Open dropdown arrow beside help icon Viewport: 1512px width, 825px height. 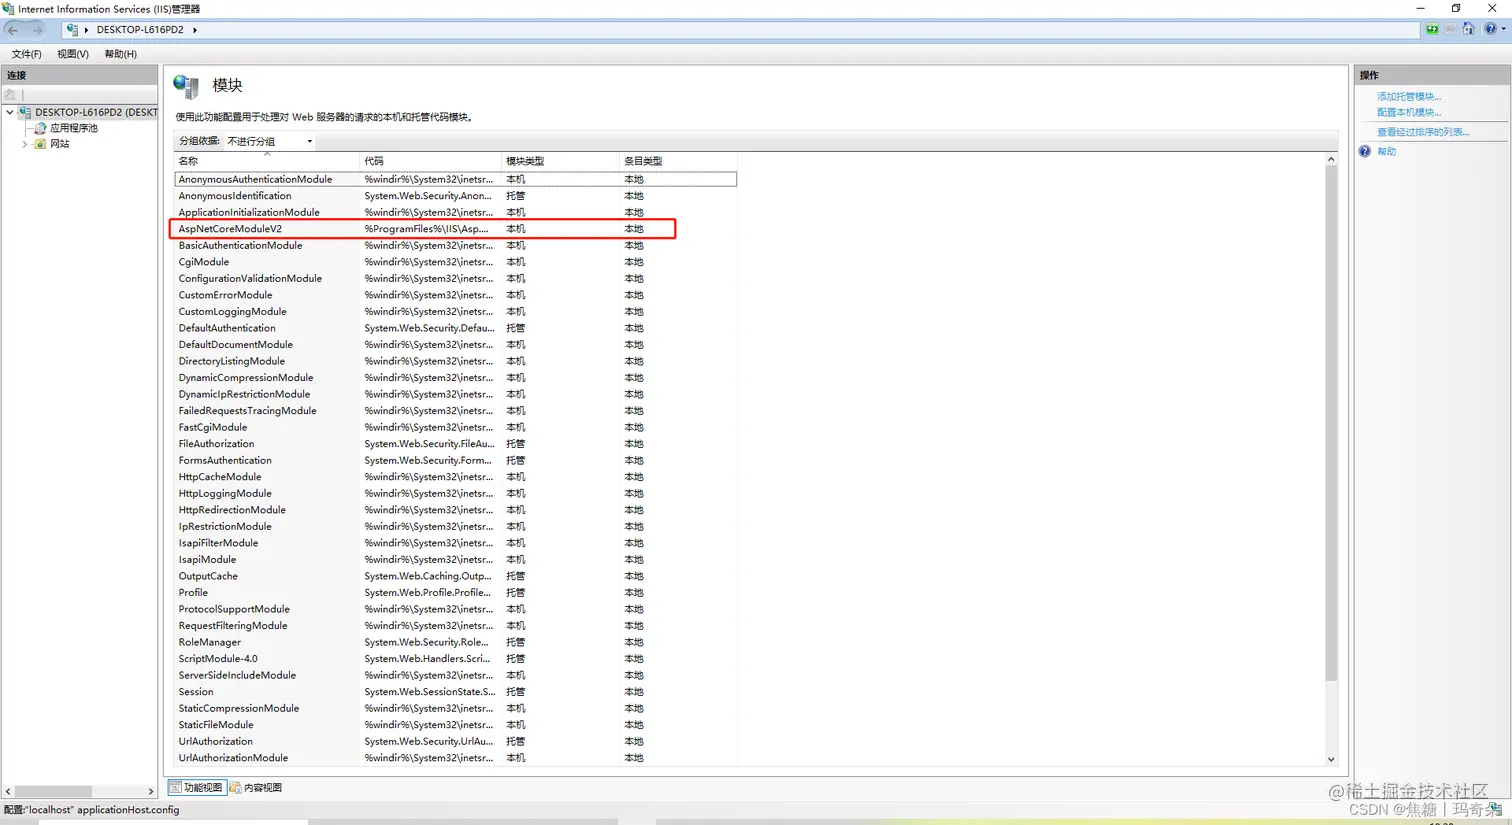[1503, 29]
